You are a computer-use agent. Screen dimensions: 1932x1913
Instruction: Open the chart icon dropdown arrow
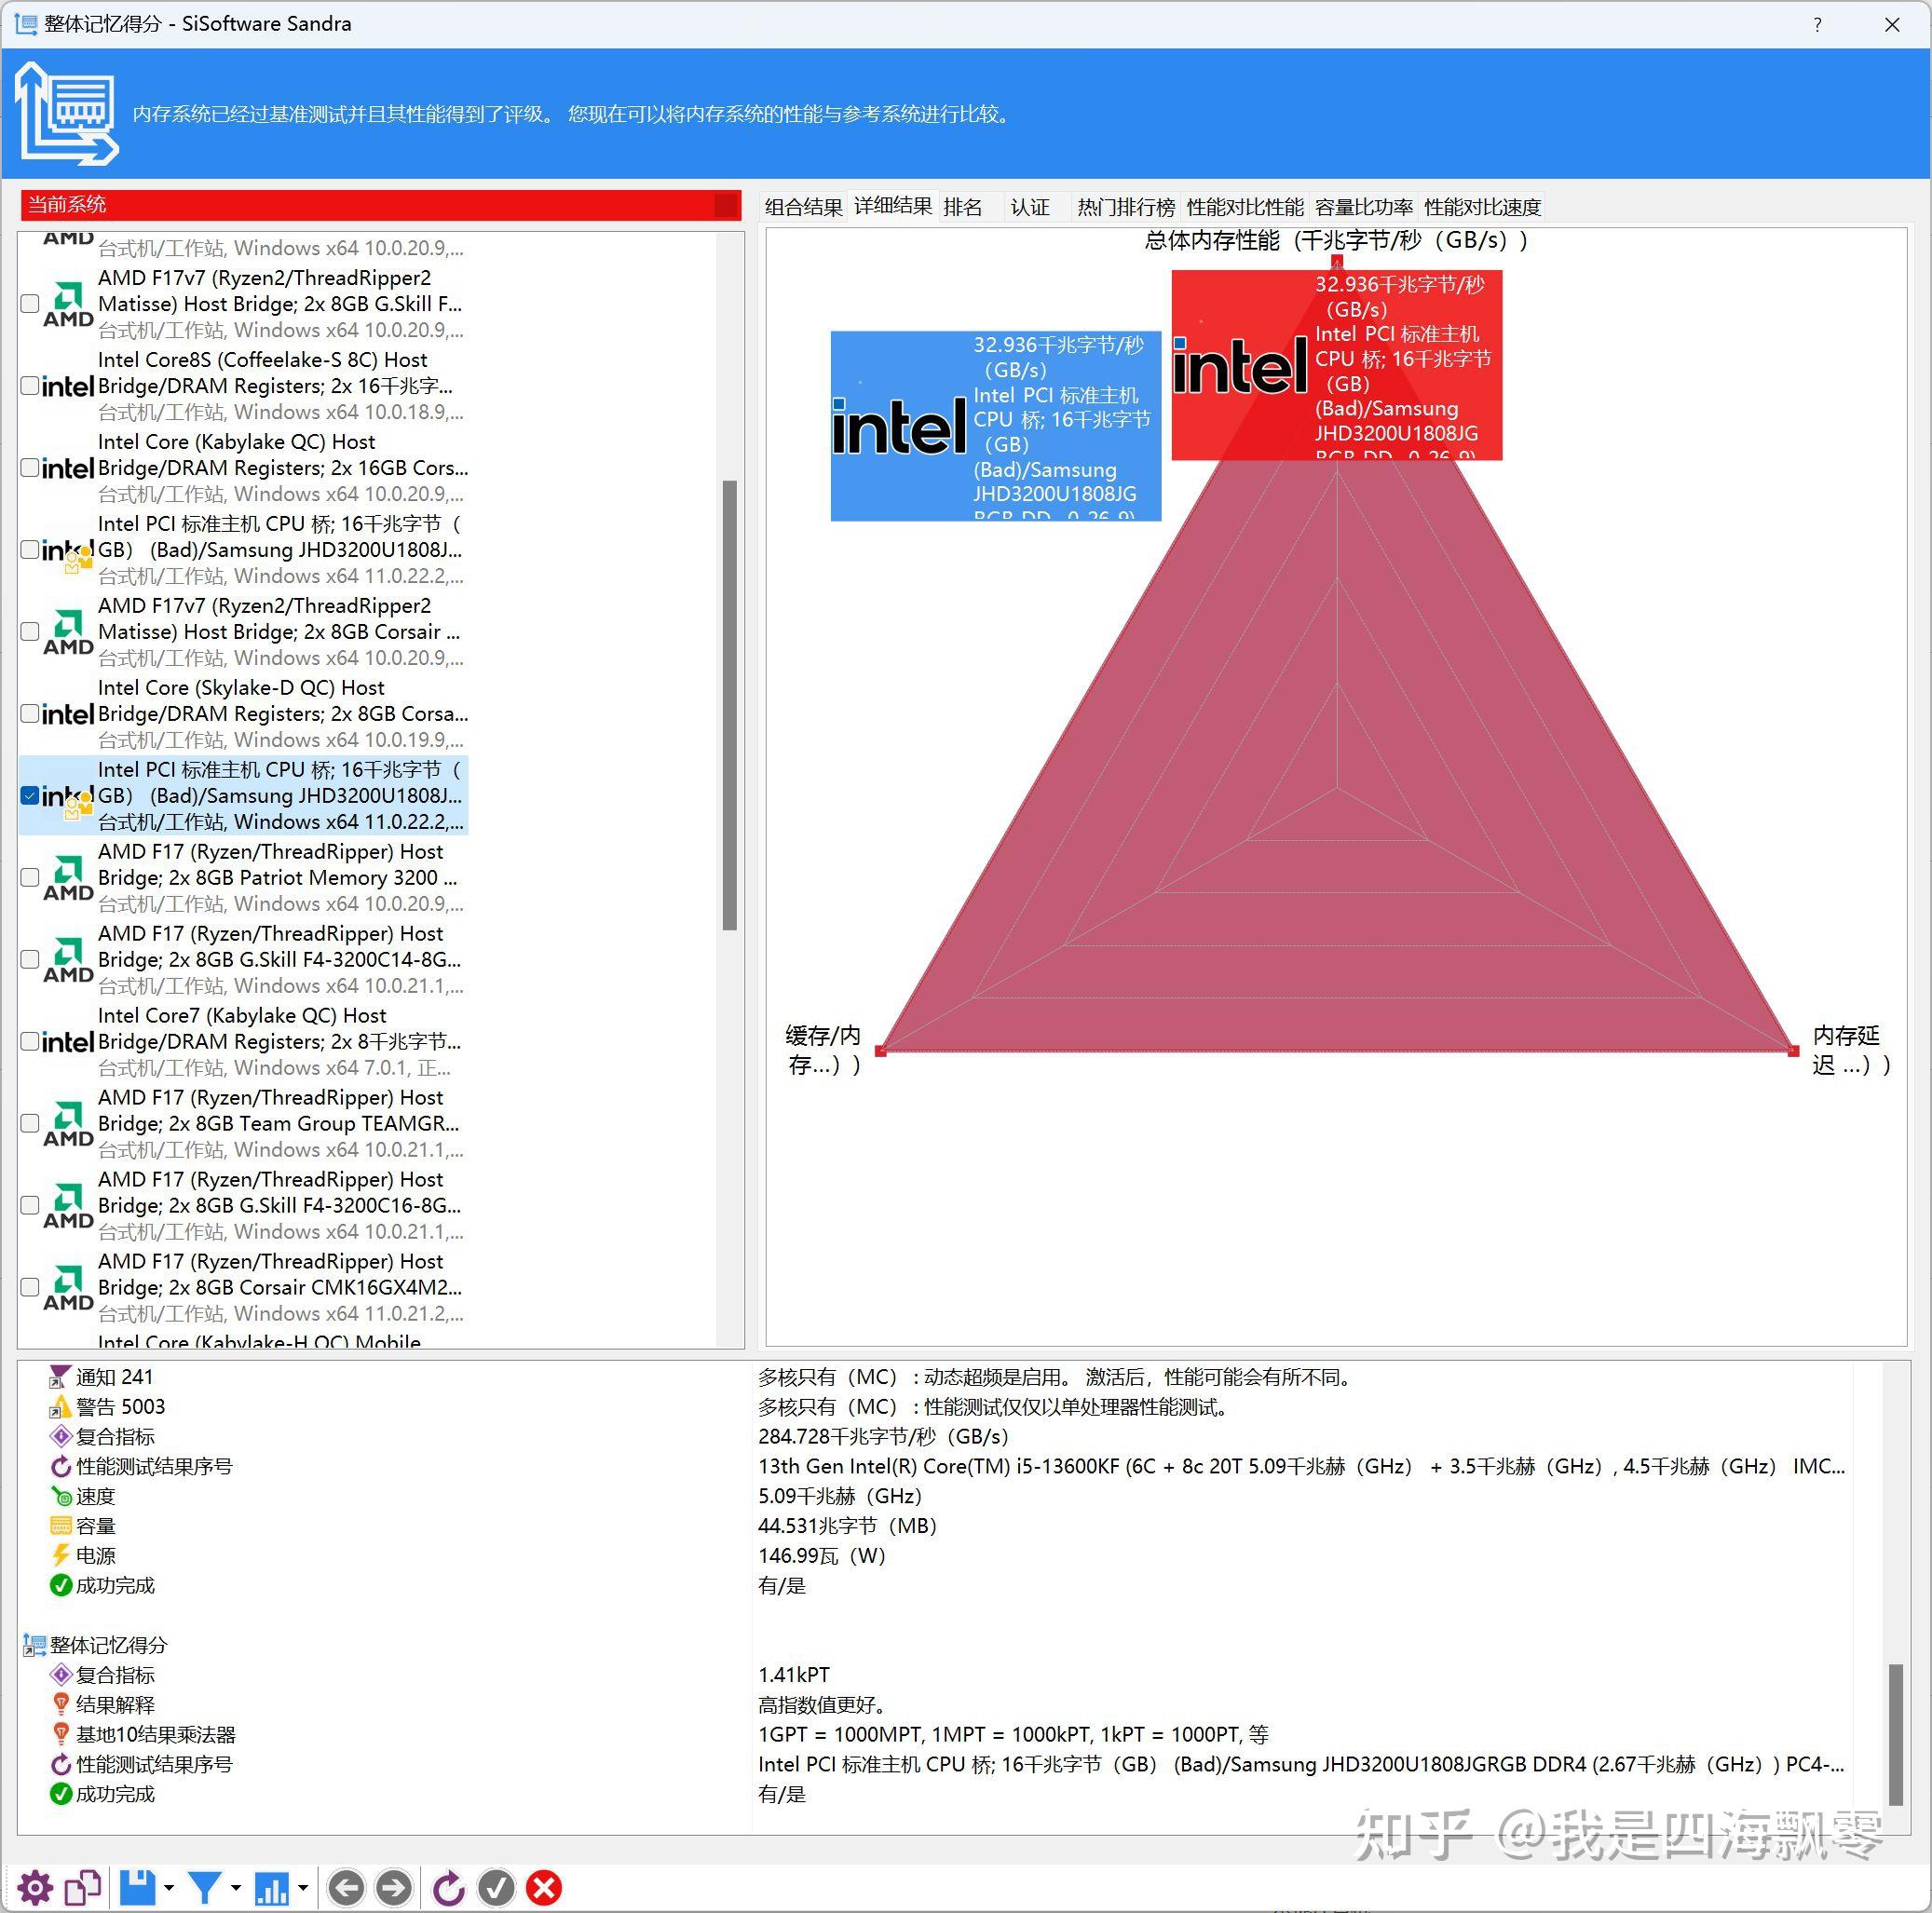click(302, 1888)
